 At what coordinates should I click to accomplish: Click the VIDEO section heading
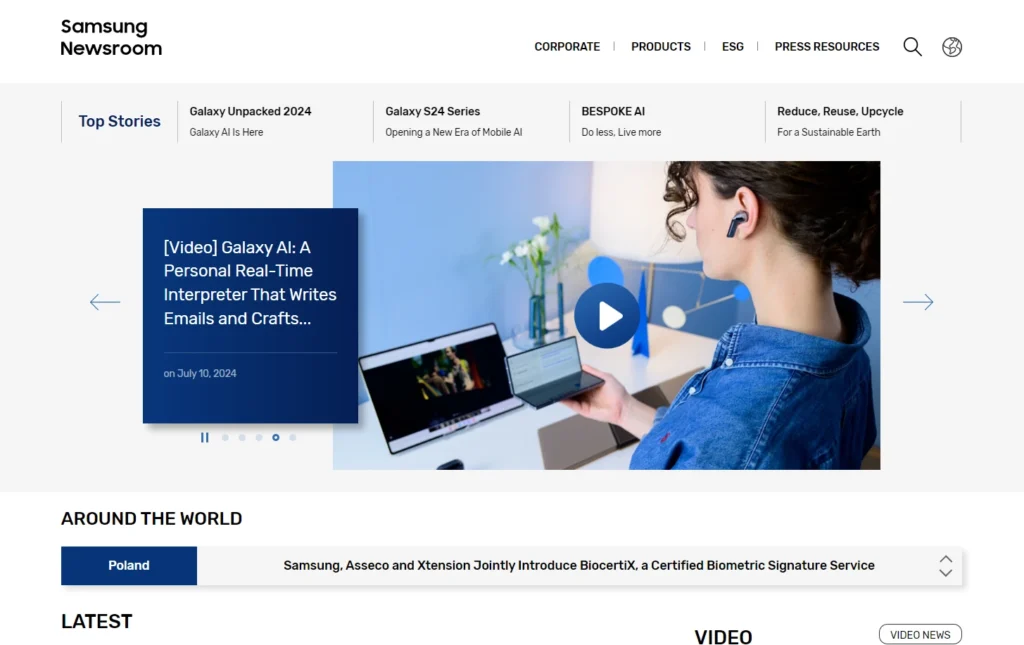pyautogui.click(x=723, y=637)
